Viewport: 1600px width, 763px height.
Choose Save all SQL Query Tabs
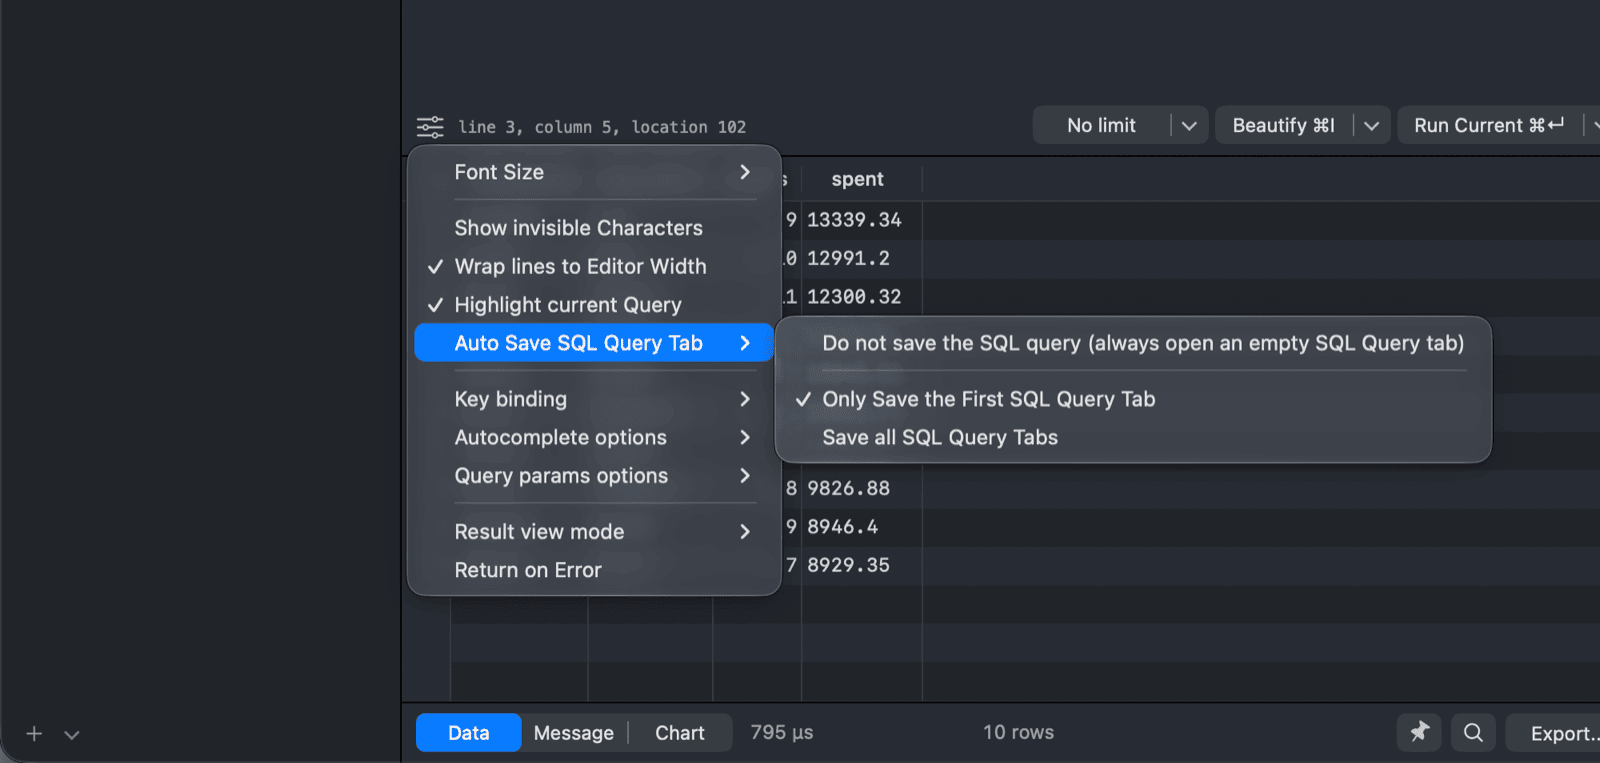pos(1133,438)
